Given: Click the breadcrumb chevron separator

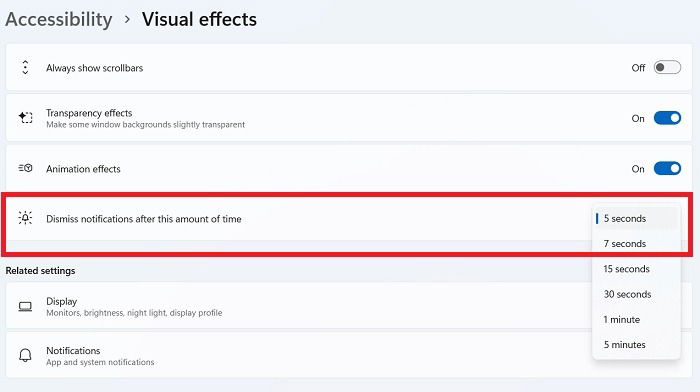Looking at the screenshot, I should click(127, 20).
